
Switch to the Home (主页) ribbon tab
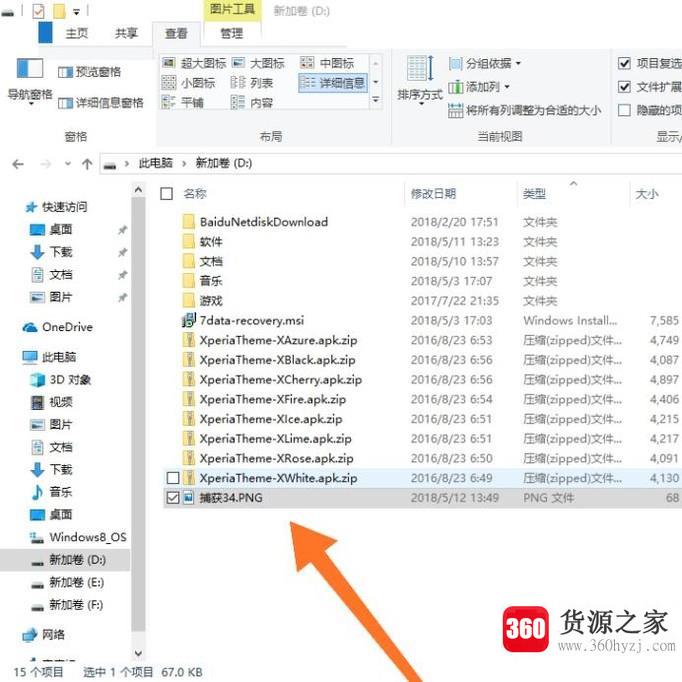[77, 33]
